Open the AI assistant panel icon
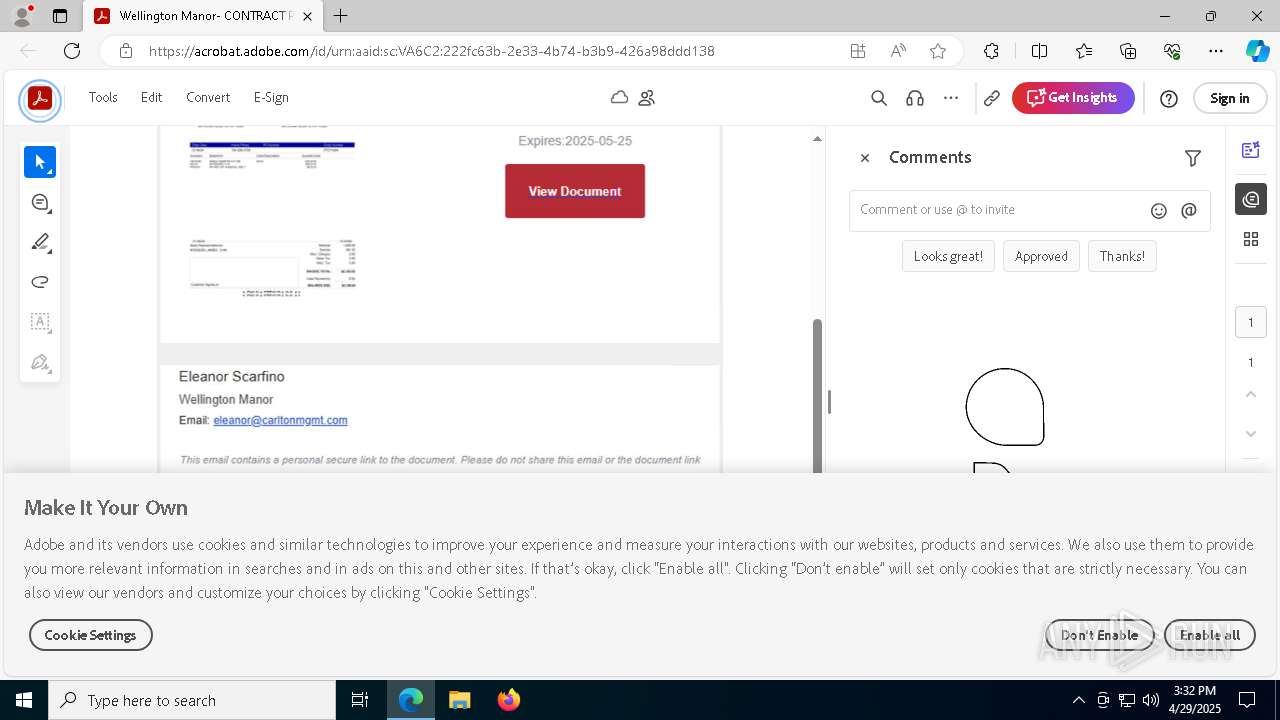Screen dimensions: 1280x720 [1250, 150]
